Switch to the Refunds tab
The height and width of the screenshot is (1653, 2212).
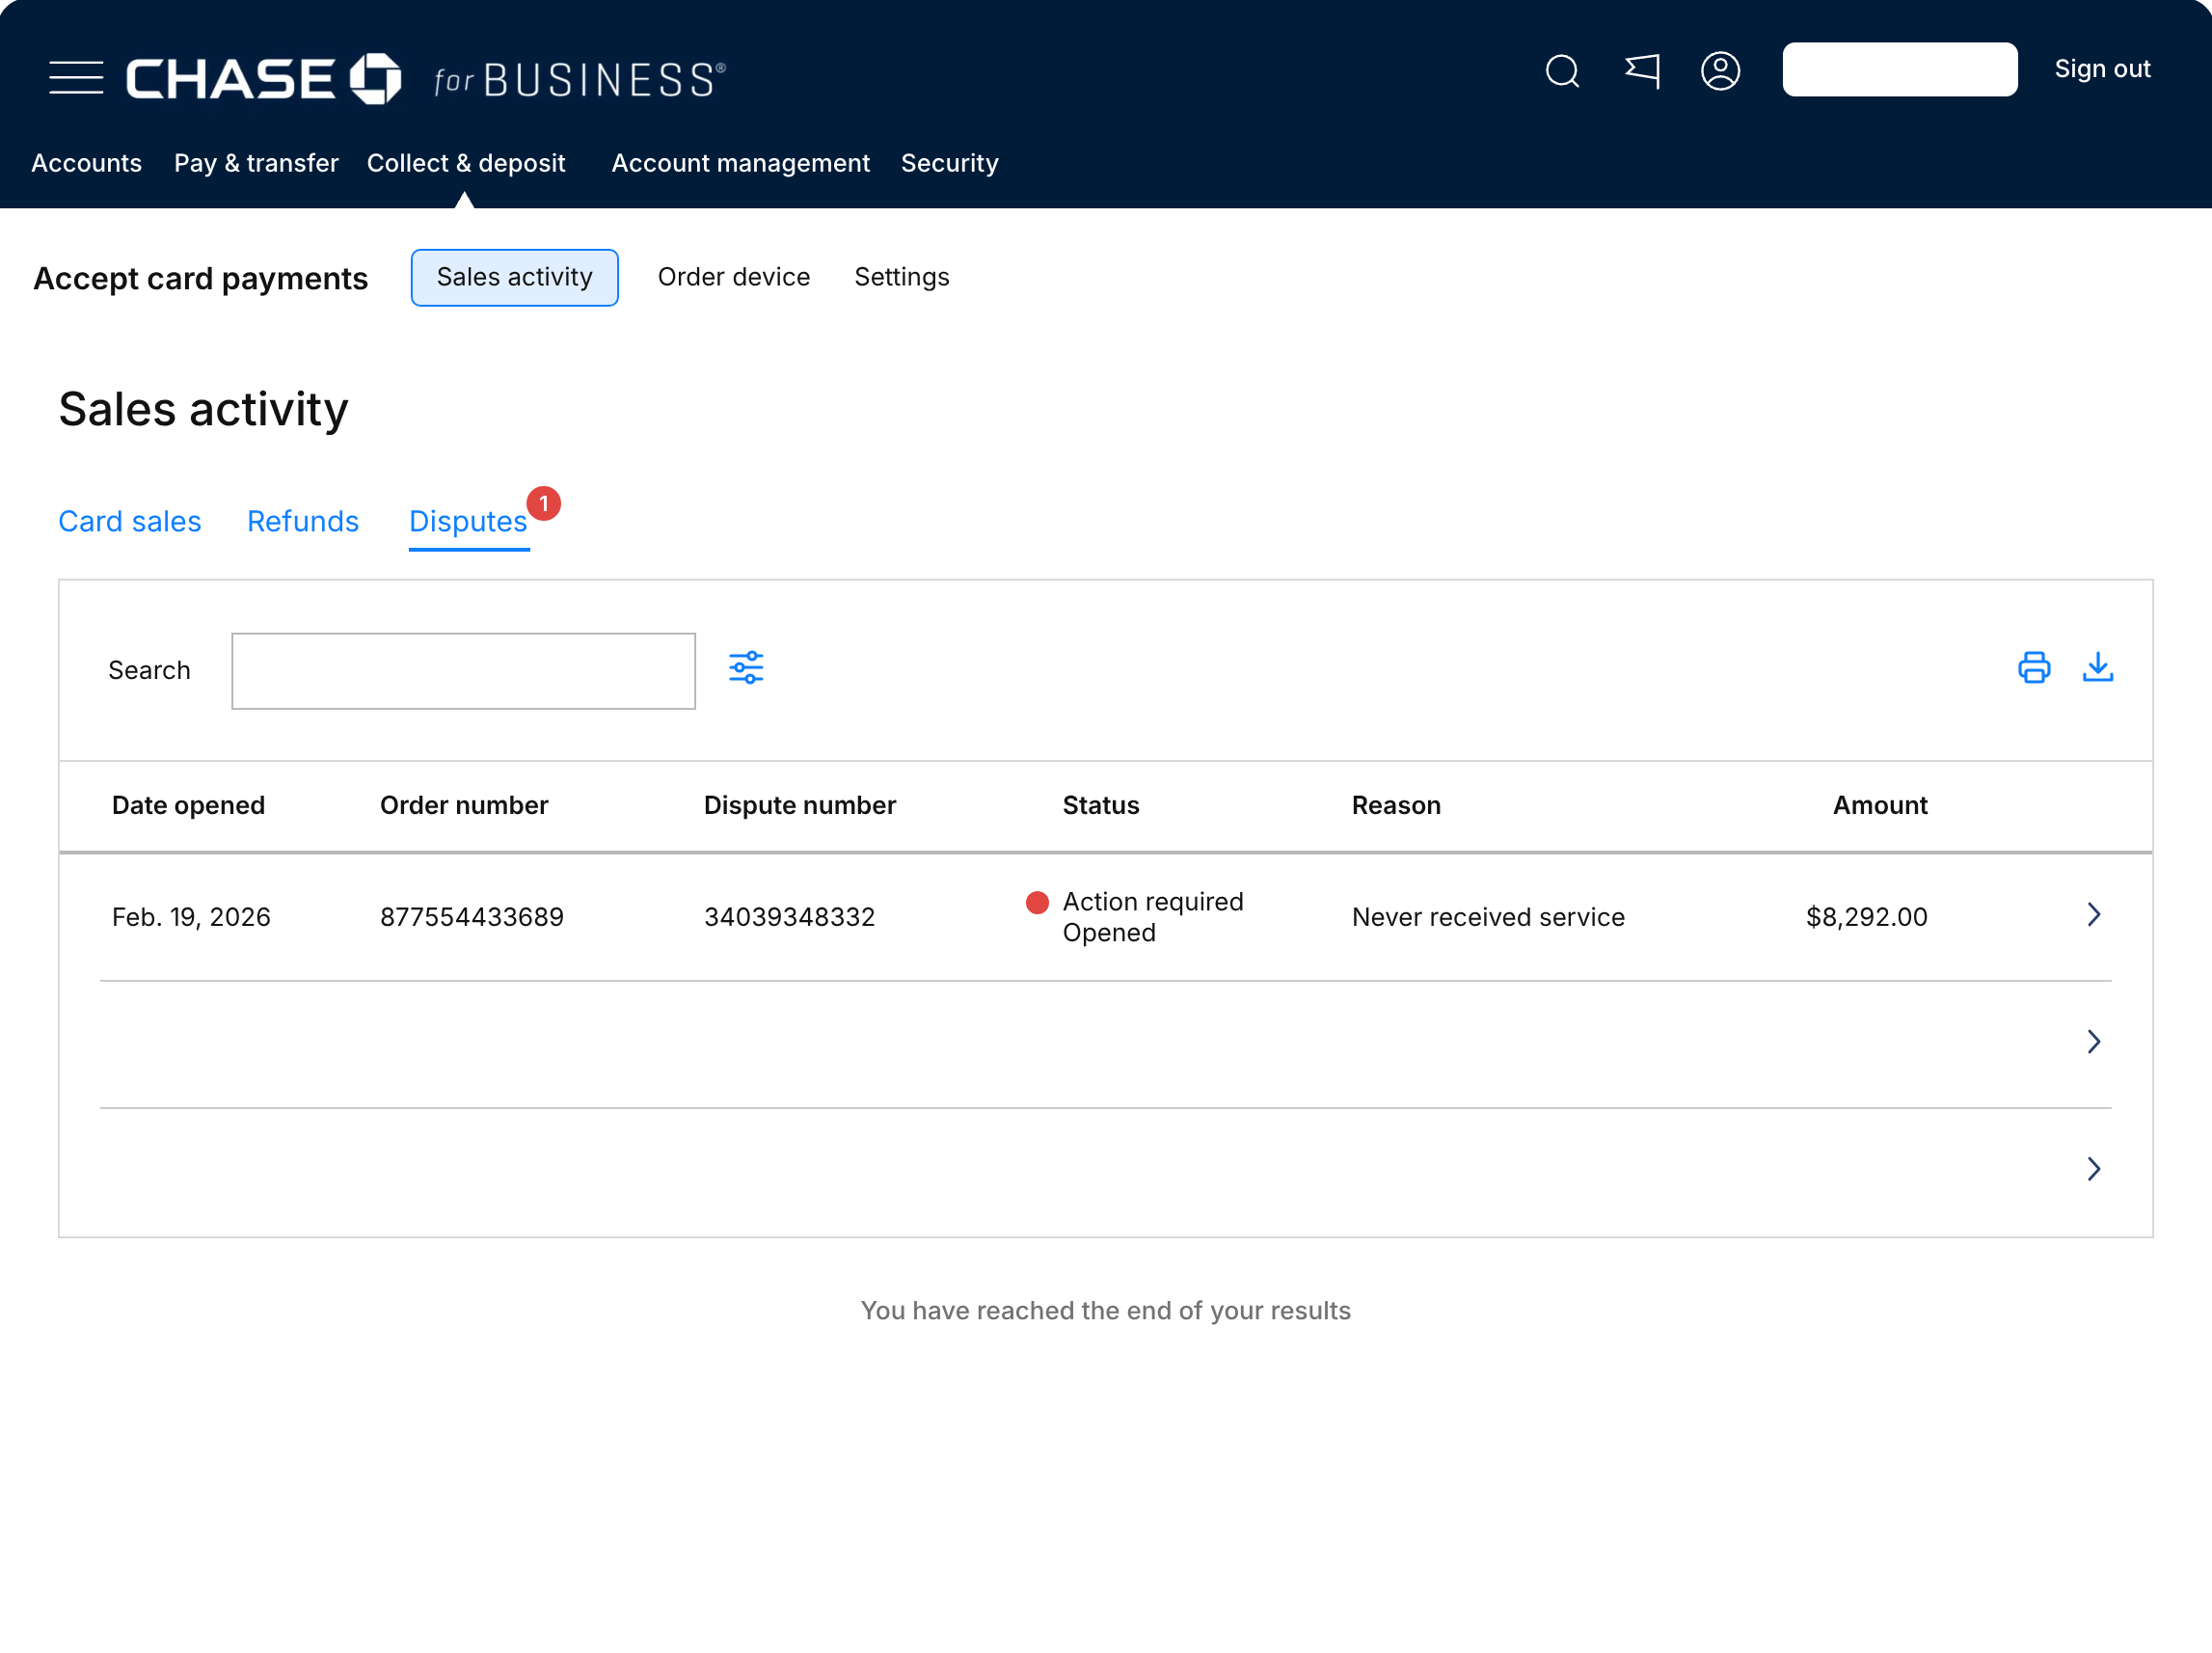[303, 521]
